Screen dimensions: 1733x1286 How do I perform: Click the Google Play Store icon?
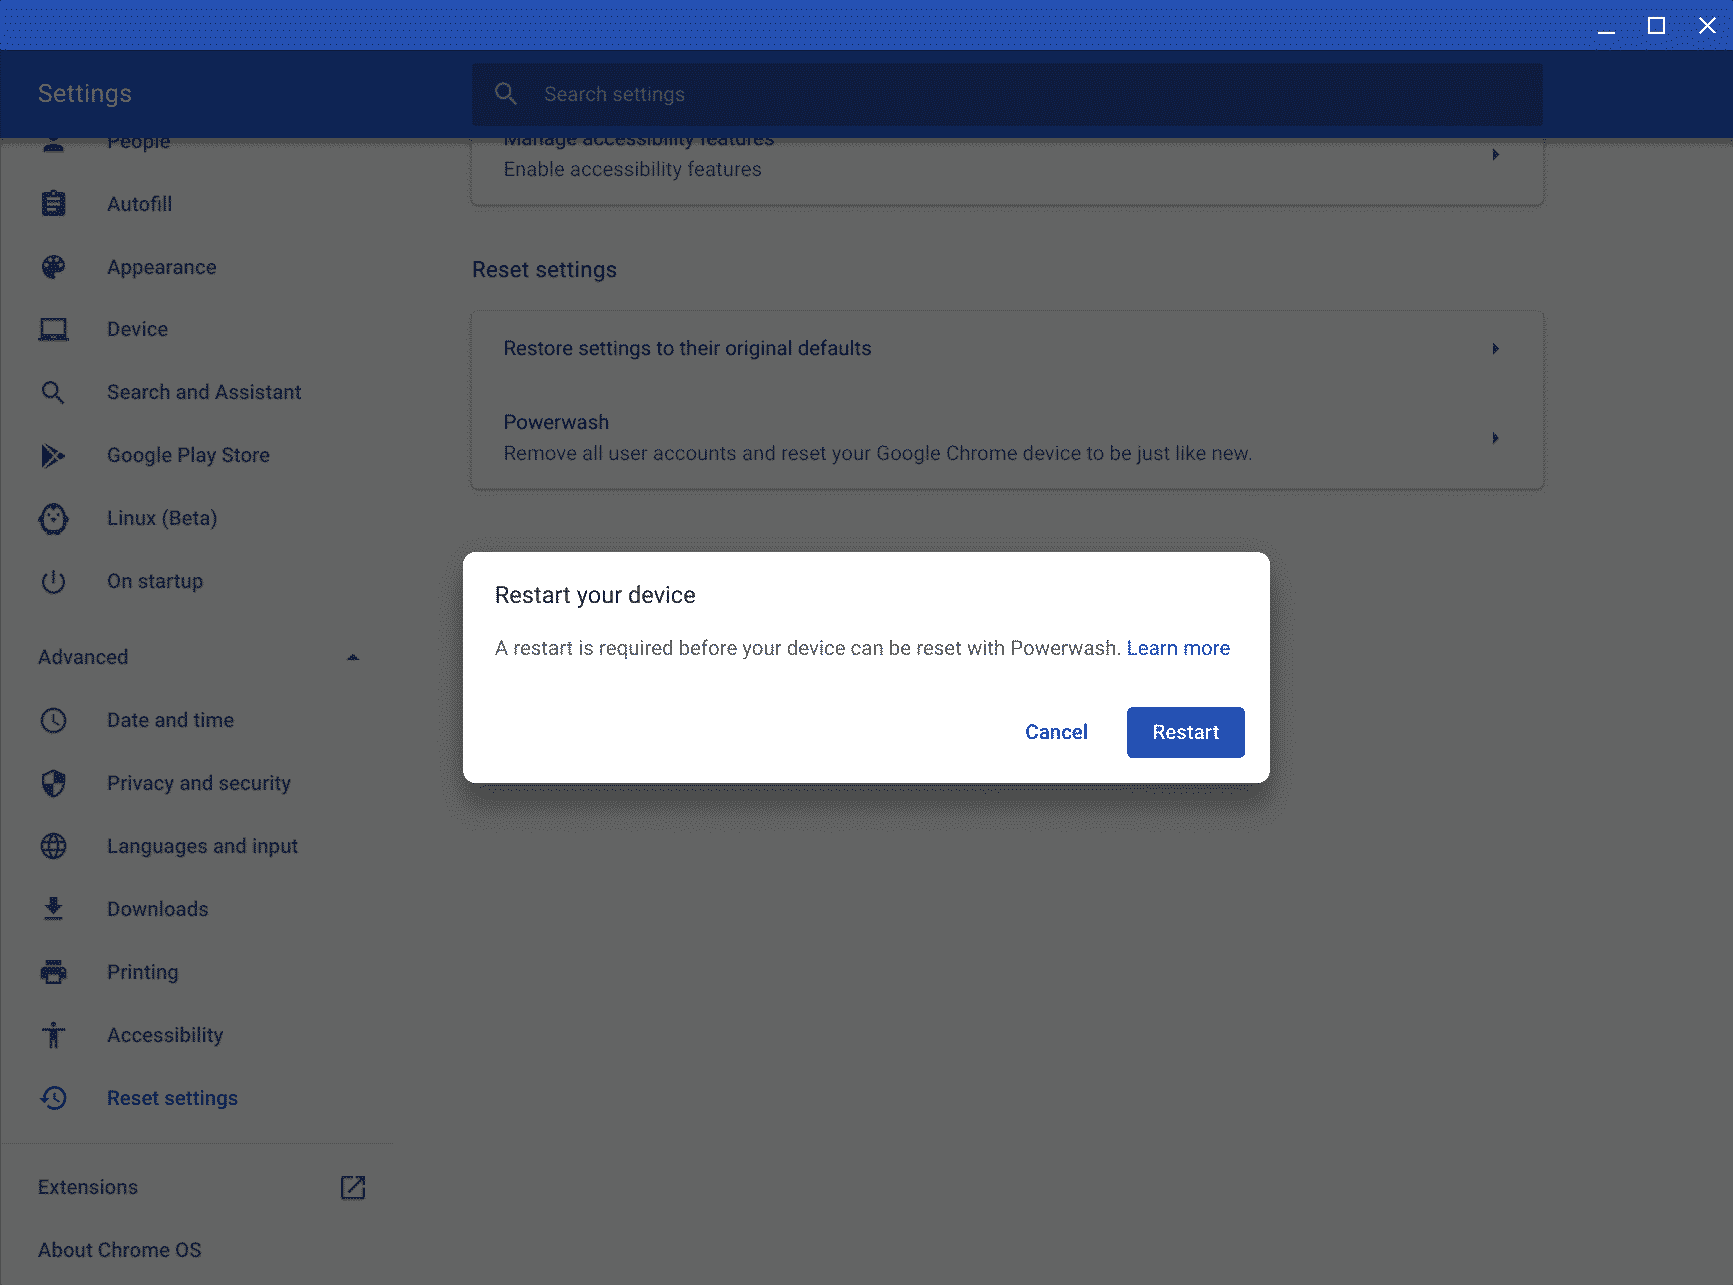(53, 455)
